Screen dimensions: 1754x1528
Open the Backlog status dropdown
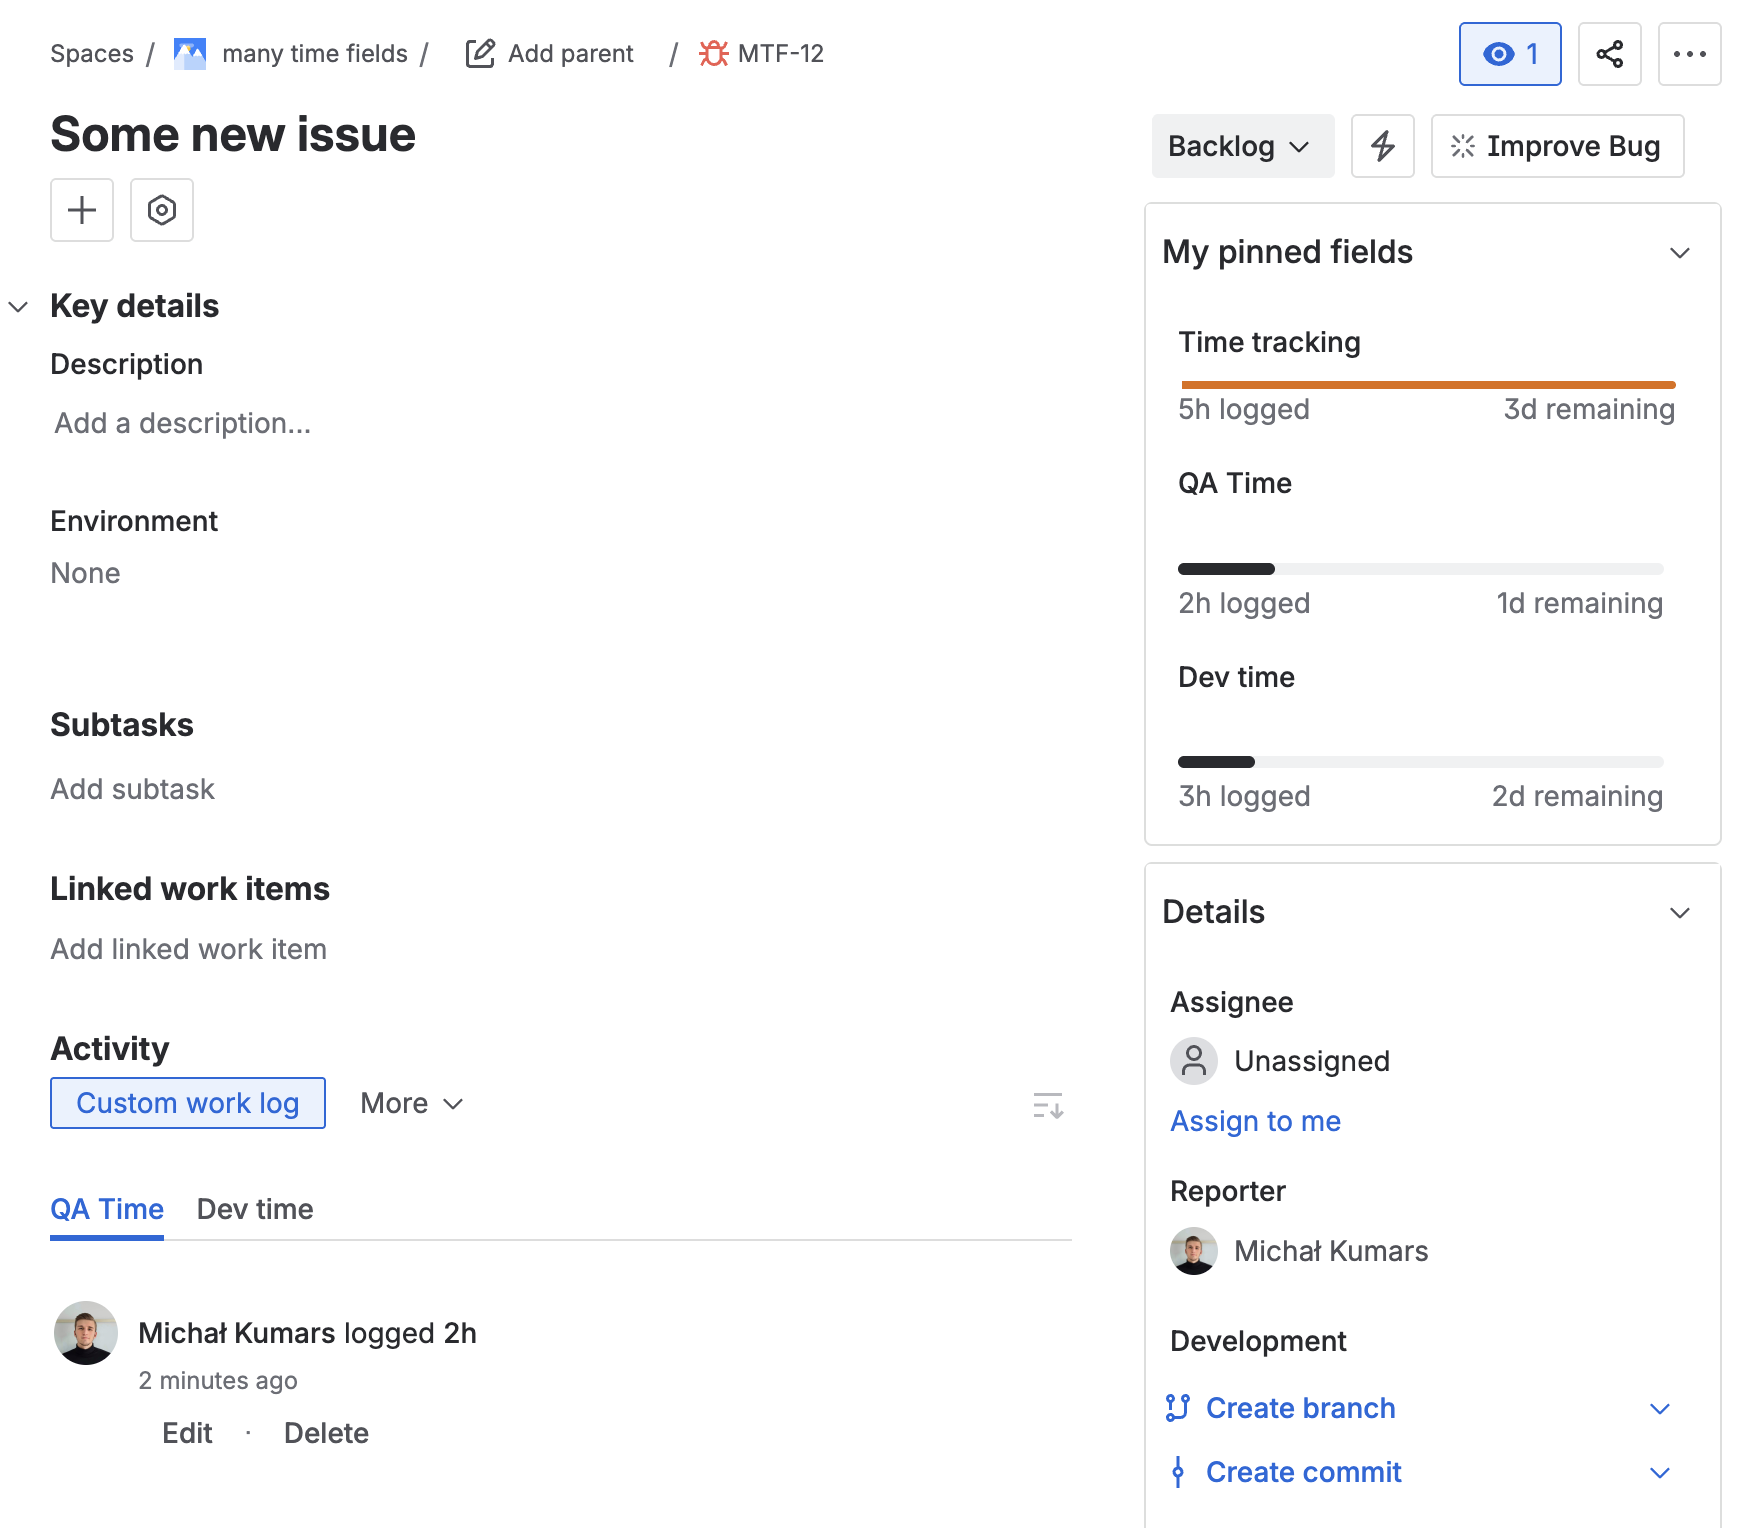pos(1242,146)
